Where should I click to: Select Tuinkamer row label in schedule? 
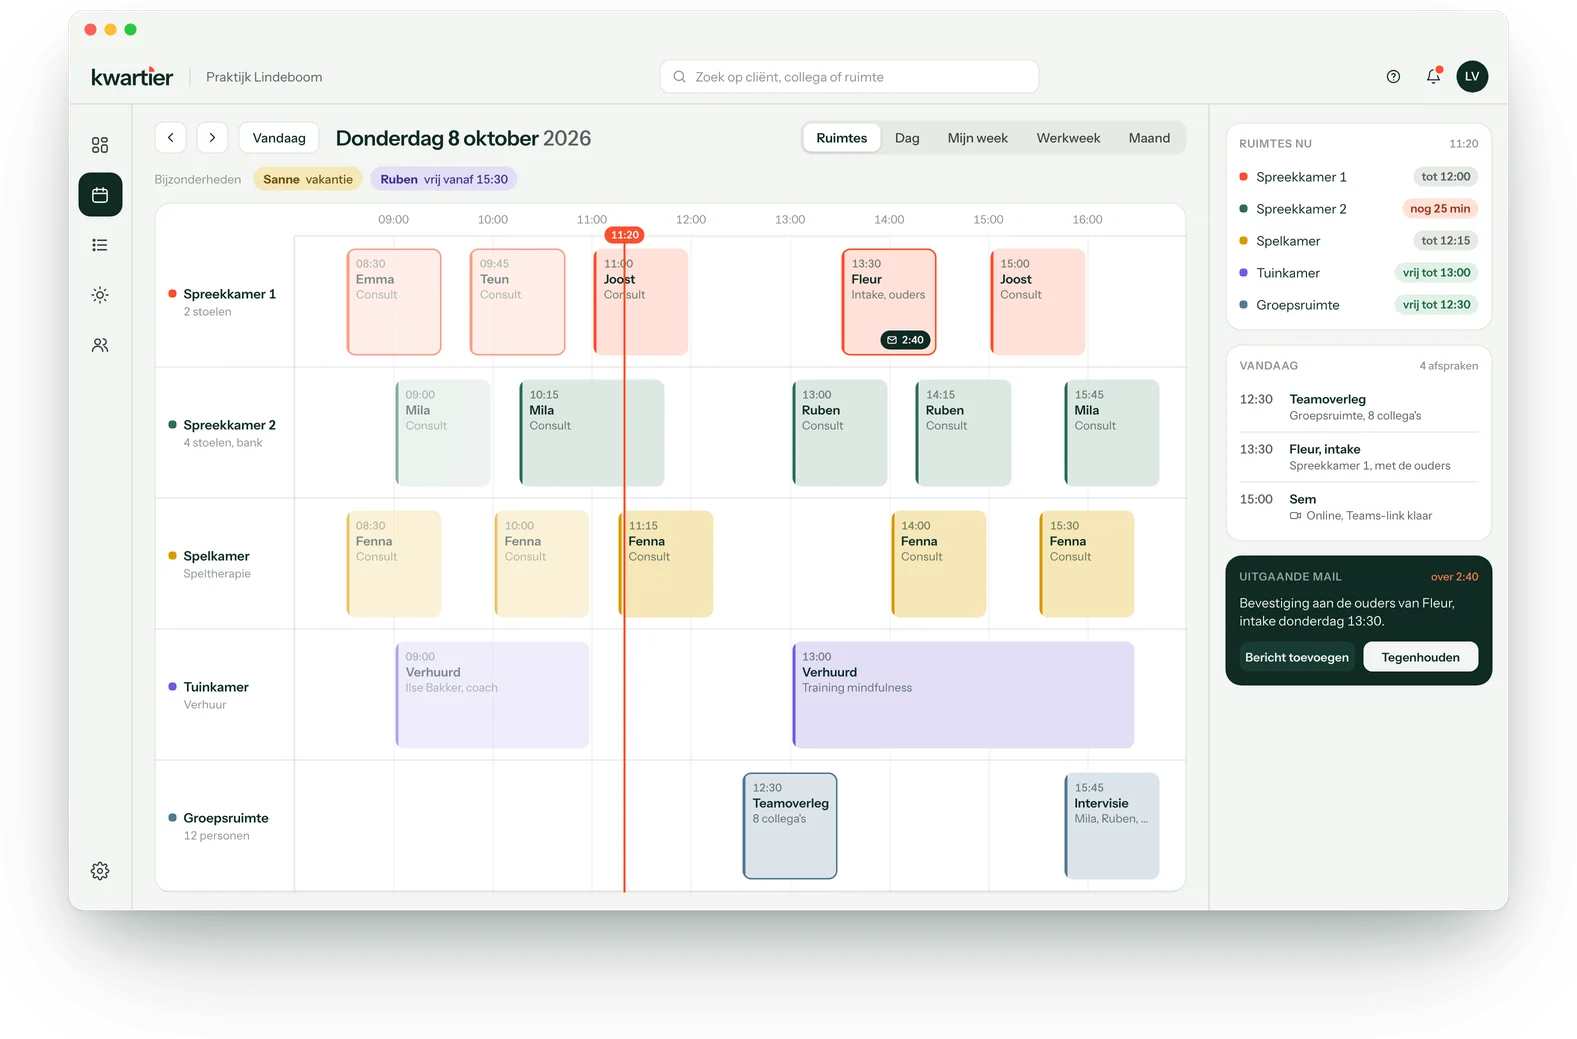216,687
